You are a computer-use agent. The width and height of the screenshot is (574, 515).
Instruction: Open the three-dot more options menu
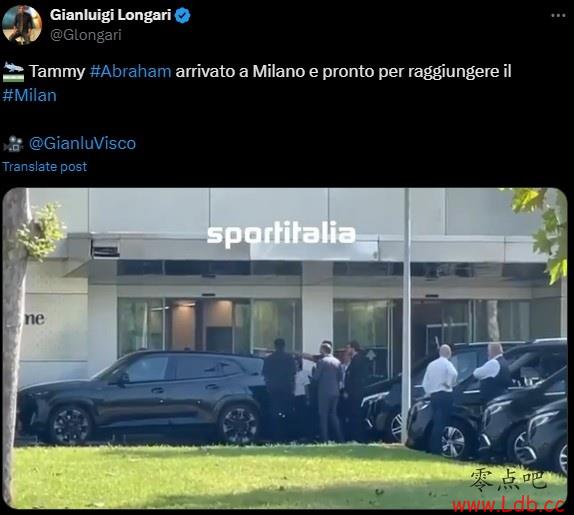click(558, 15)
